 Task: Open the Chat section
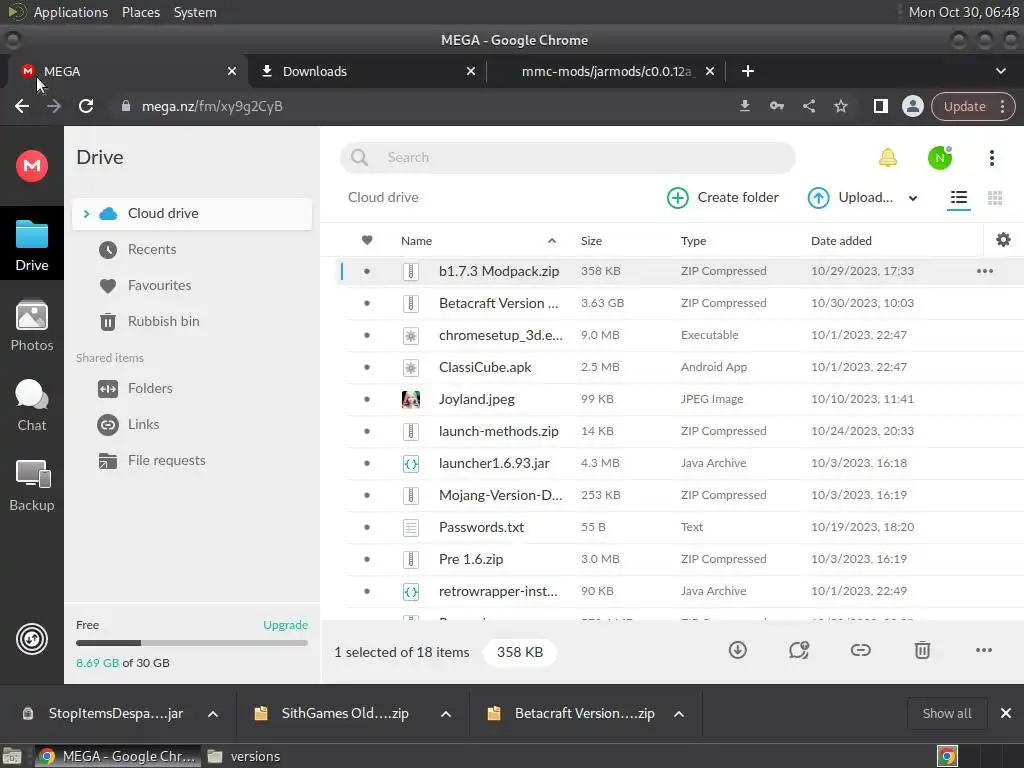click(31, 406)
